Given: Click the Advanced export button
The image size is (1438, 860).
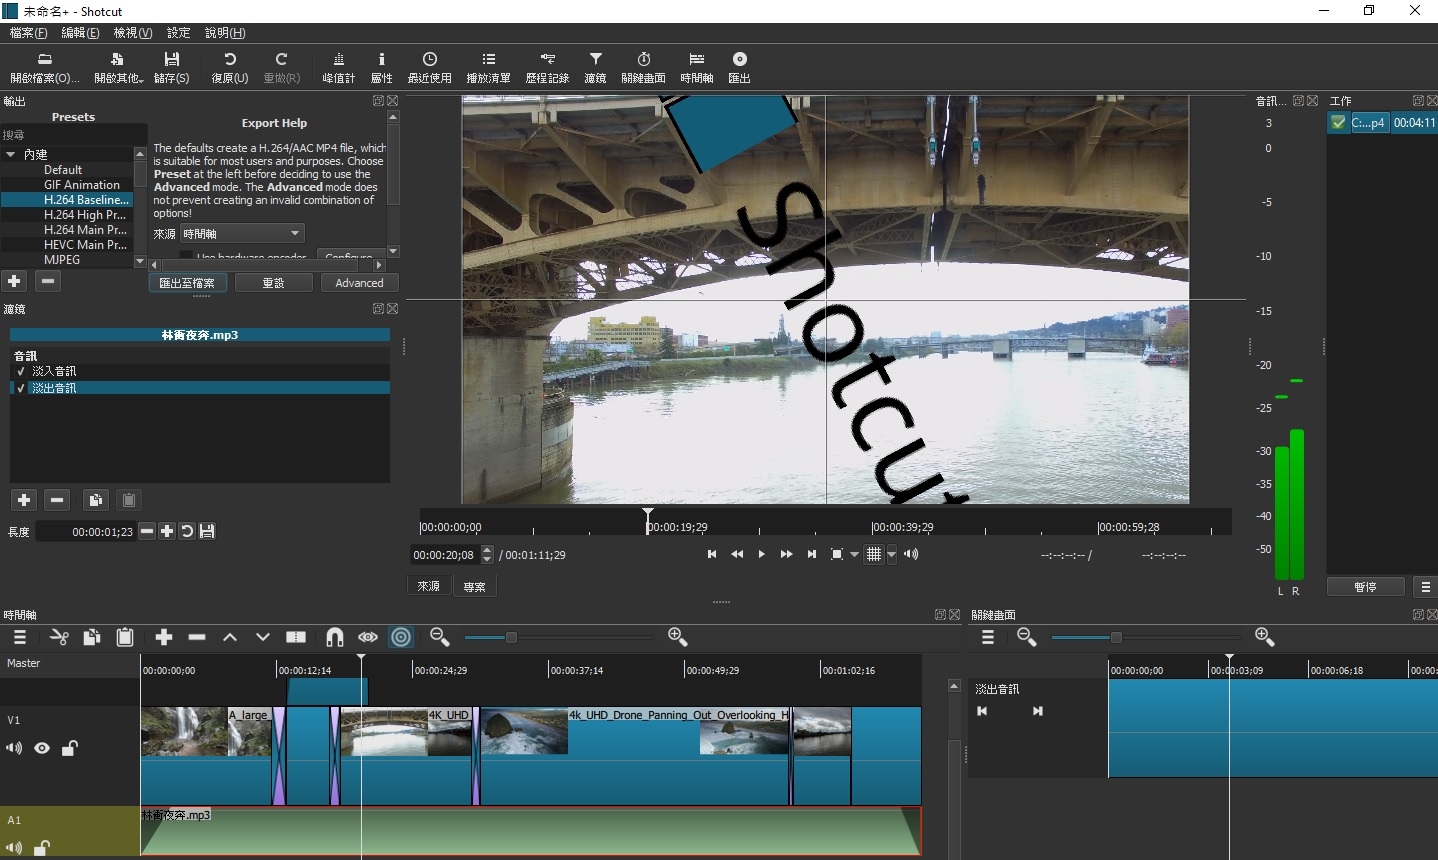Looking at the screenshot, I should pyautogui.click(x=359, y=283).
